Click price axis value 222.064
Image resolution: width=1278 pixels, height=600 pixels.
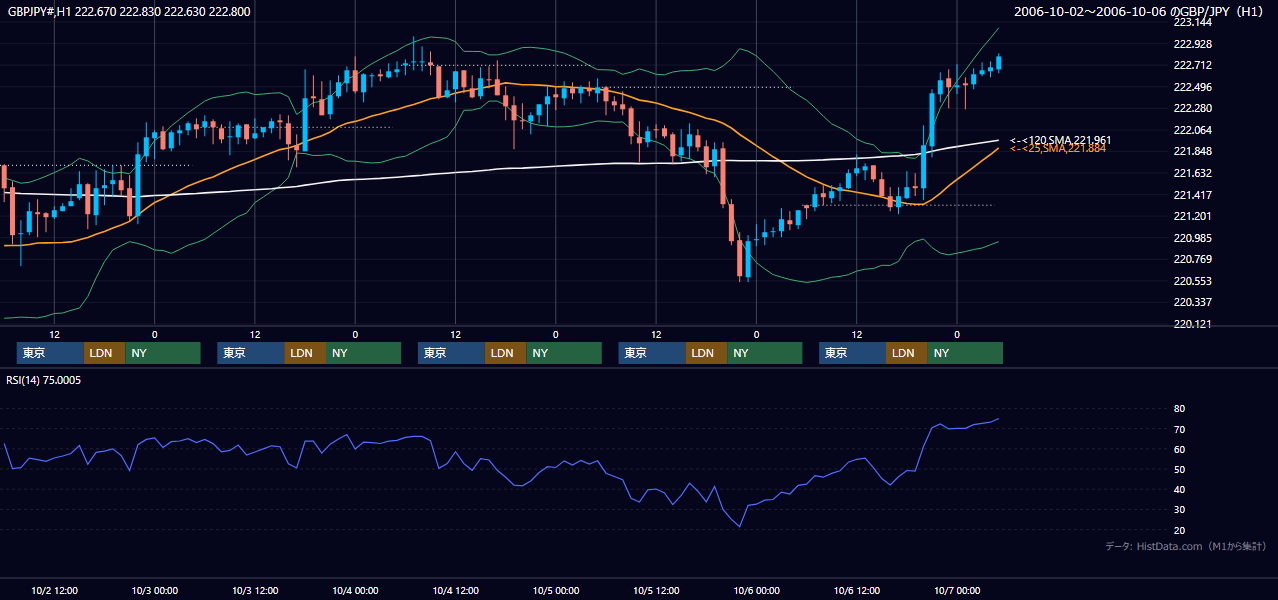(1192, 130)
